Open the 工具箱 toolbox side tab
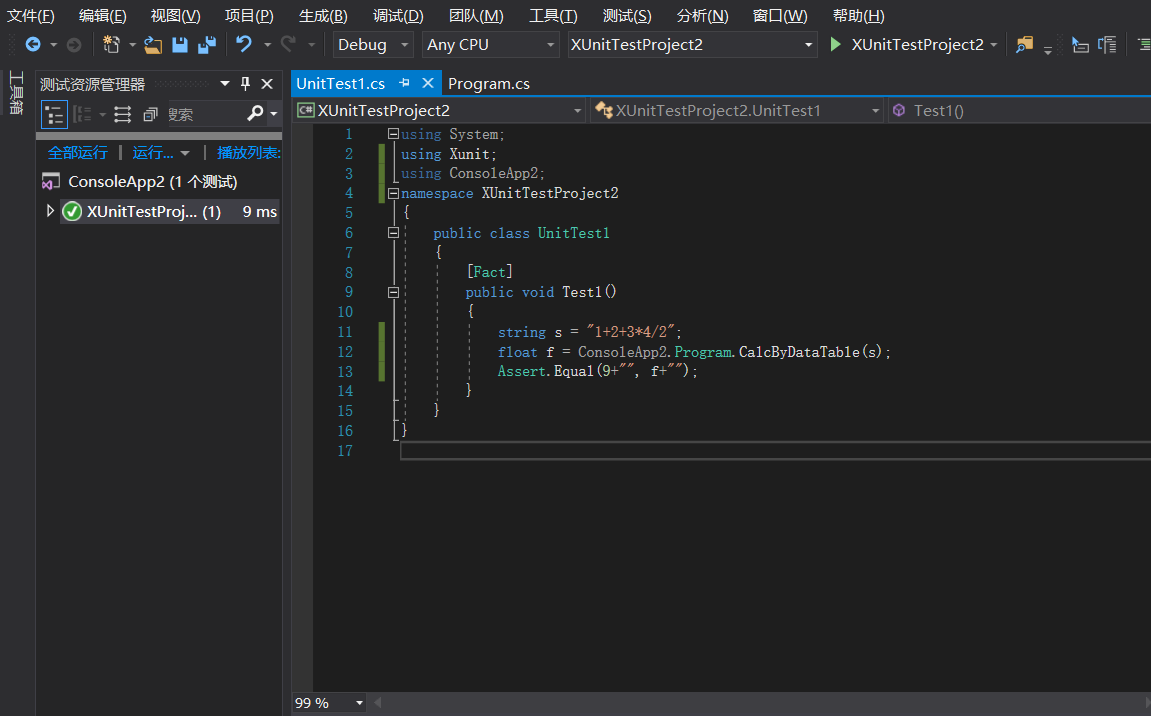 coord(16,93)
